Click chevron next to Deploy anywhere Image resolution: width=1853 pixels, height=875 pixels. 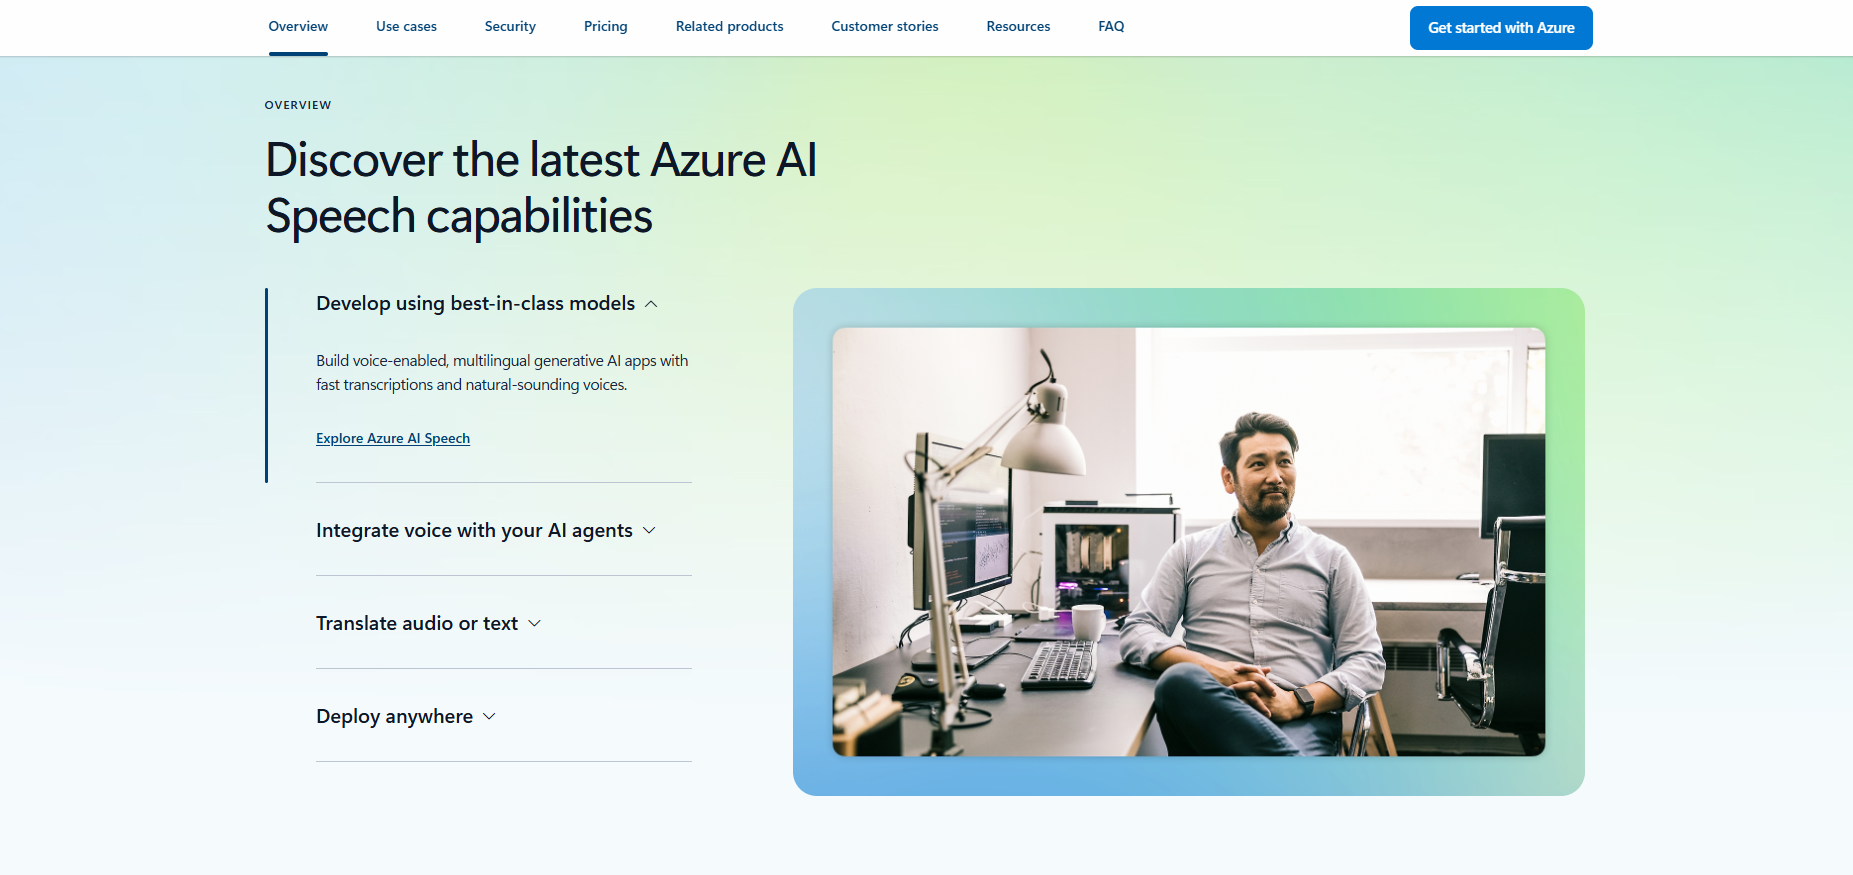click(x=489, y=716)
